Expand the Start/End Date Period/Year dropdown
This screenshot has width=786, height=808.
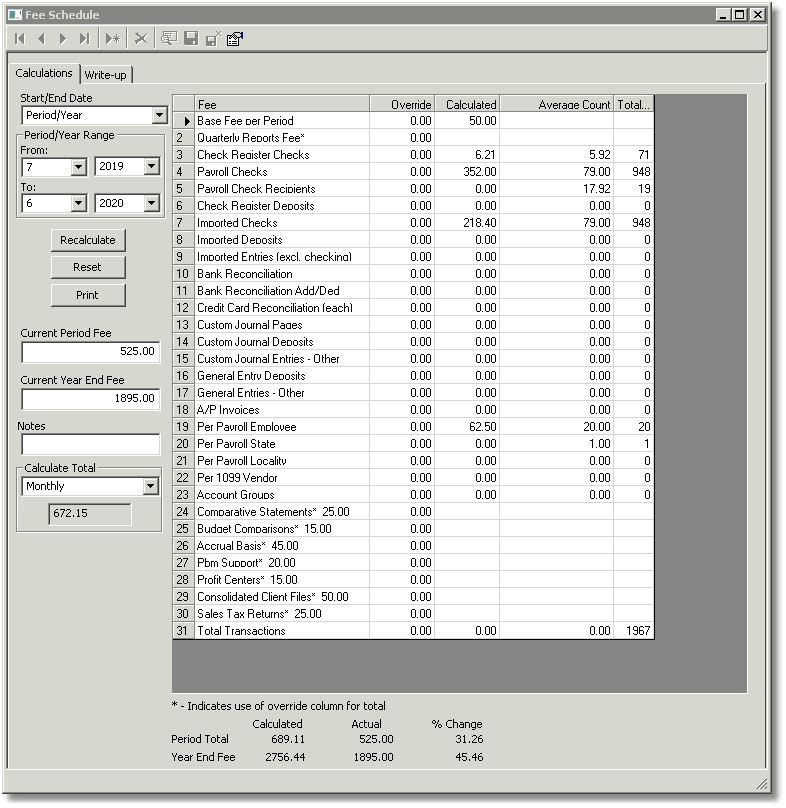pos(159,115)
